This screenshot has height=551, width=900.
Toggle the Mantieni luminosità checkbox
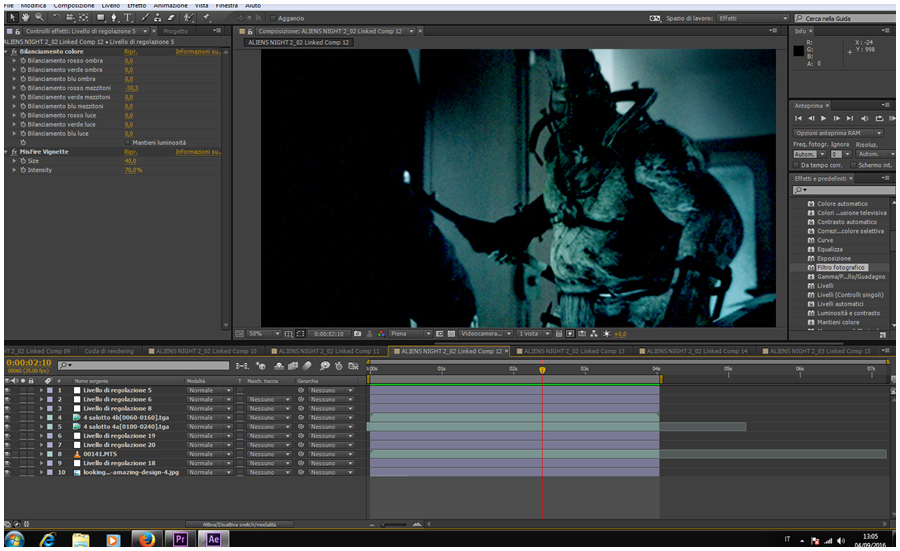pos(127,142)
